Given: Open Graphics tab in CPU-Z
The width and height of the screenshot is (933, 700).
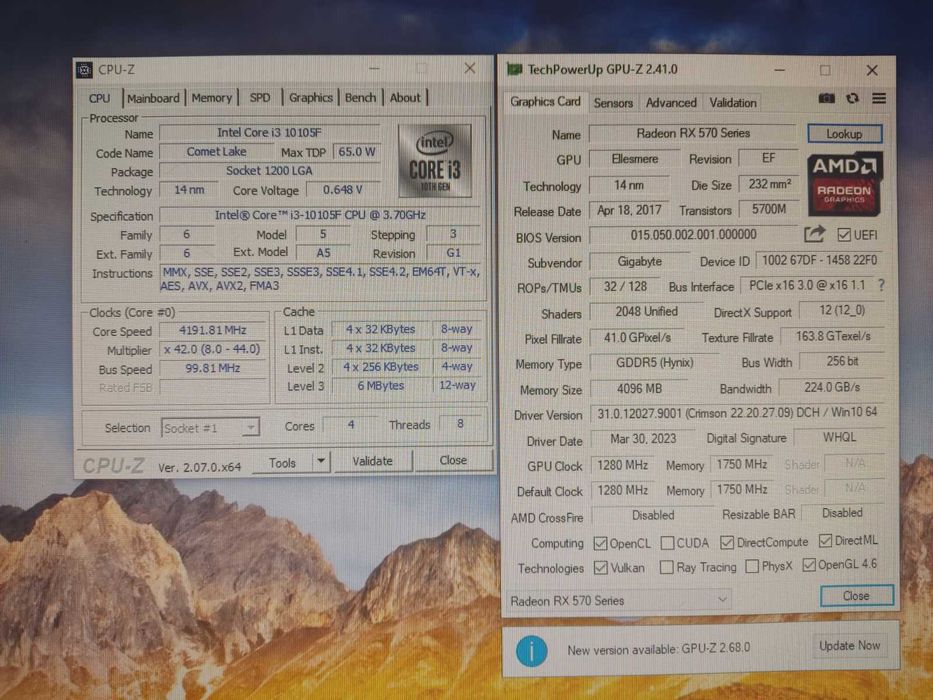Looking at the screenshot, I should pos(311,98).
